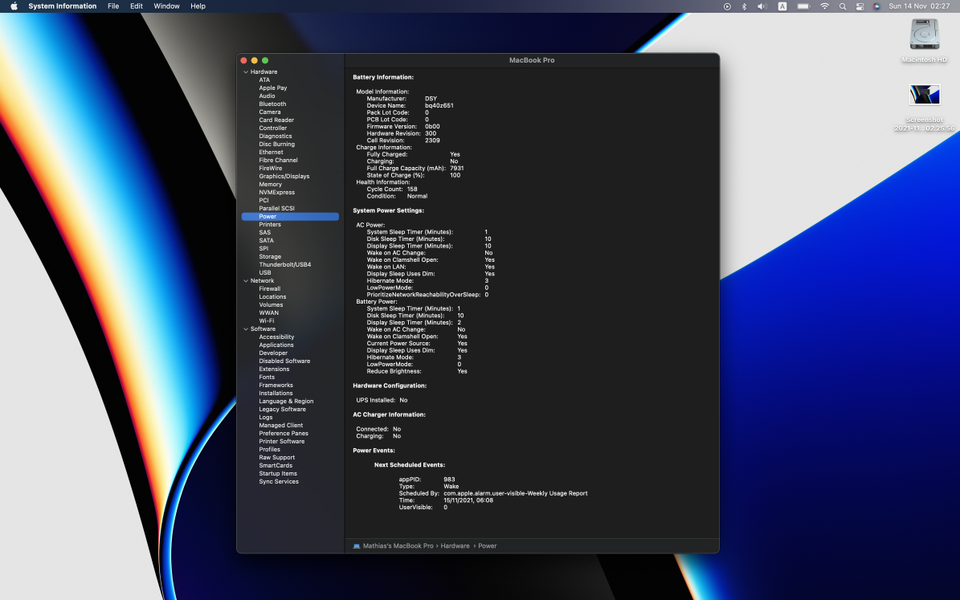The width and height of the screenshot is (960, 600).
Task: Select Language & Region in the sidebar
Action: [x=286, y=402]
